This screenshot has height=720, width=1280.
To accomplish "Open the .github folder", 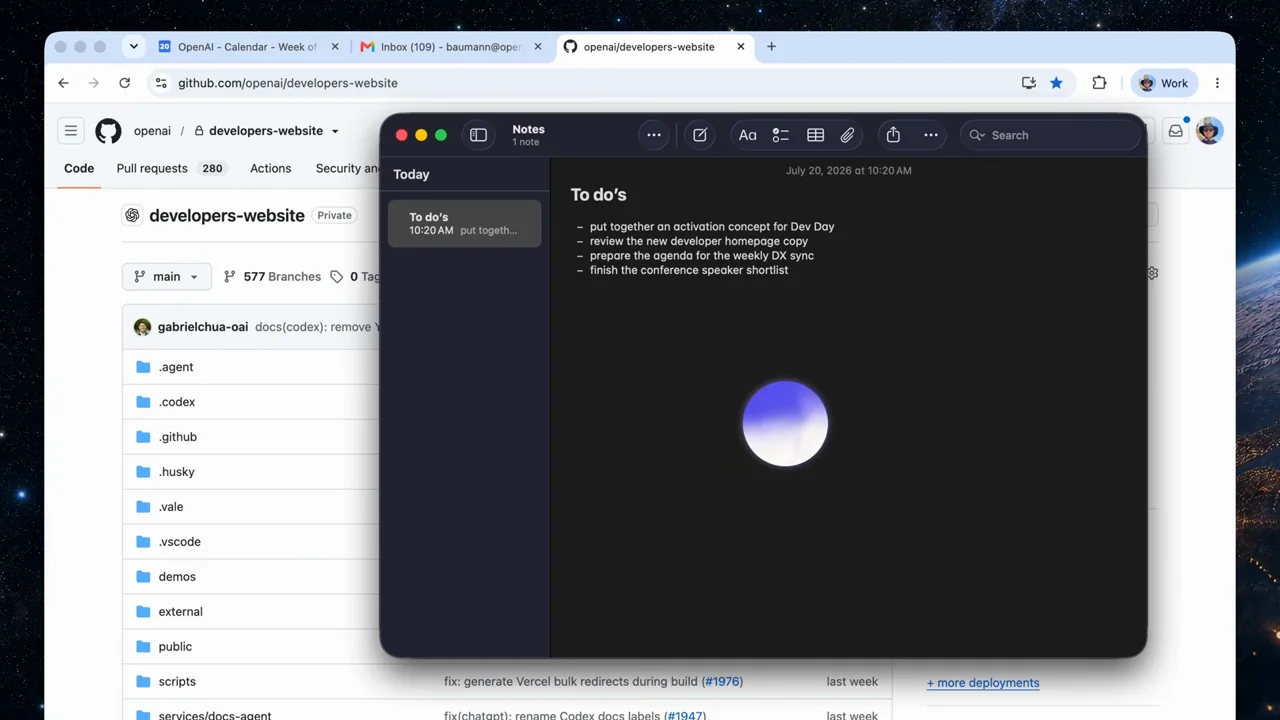I will 178,437.
